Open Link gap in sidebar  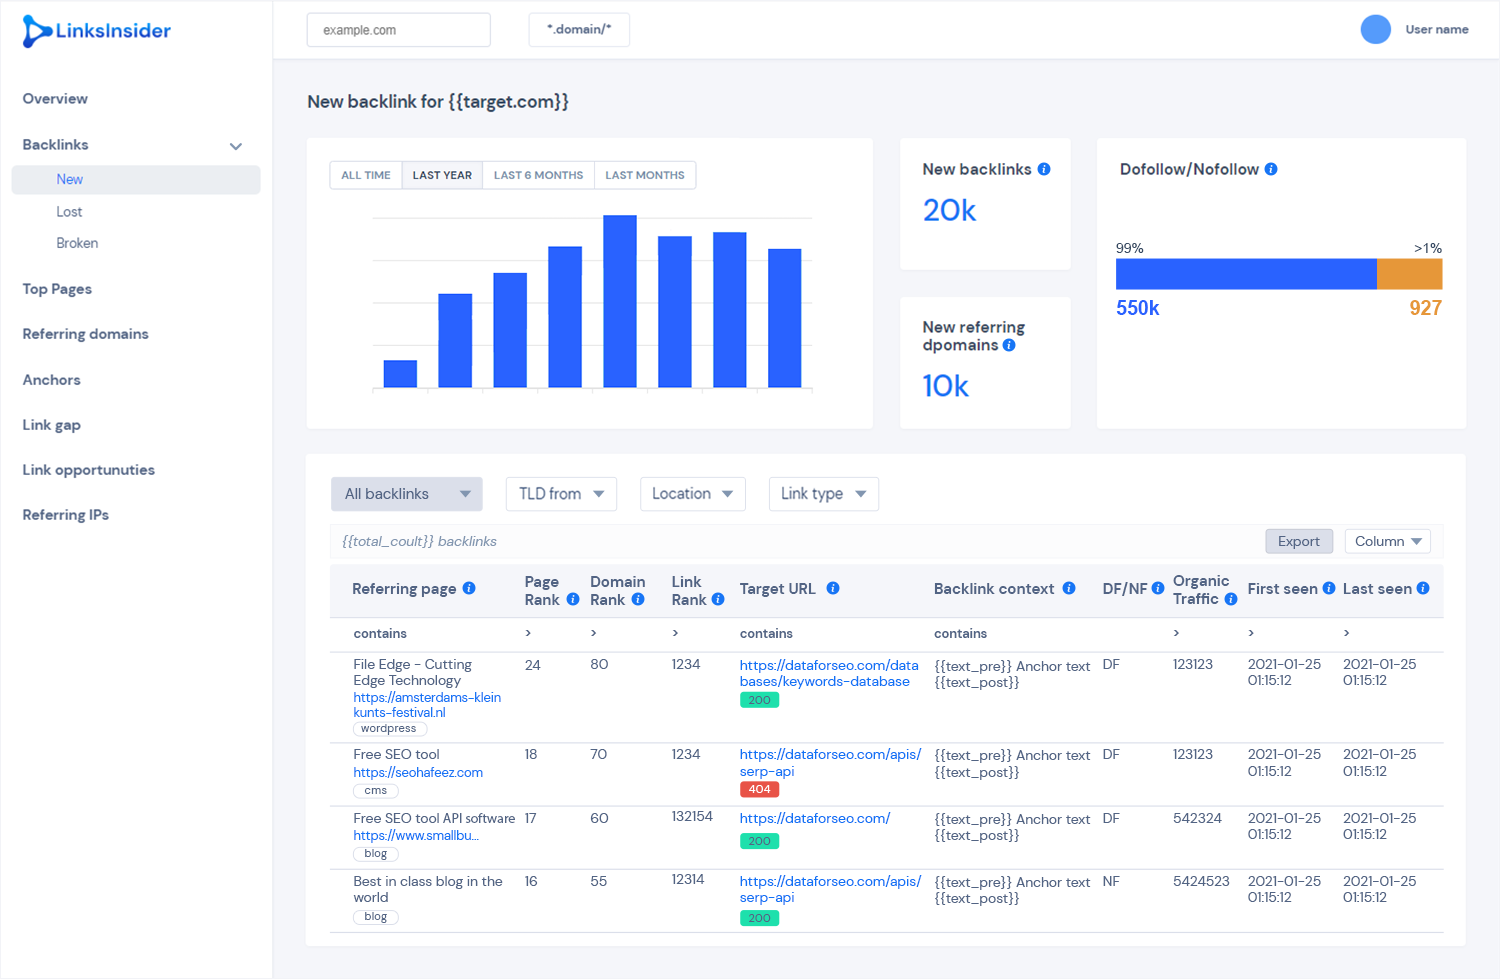[51, 425]
